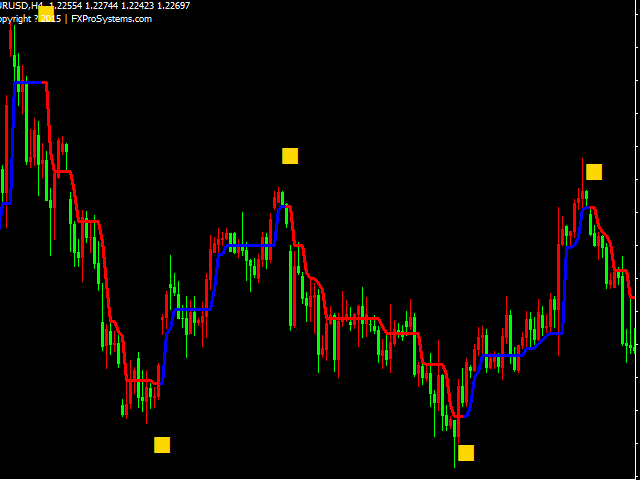Click the 1.22423 low price value
Screen dimensions: 640x480
[137, 6]
